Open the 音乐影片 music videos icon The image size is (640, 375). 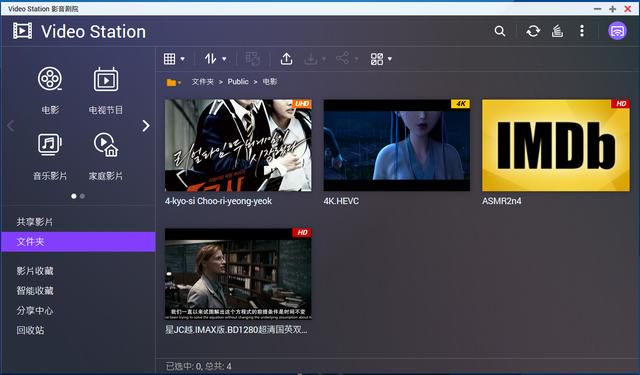coord(50,144)
